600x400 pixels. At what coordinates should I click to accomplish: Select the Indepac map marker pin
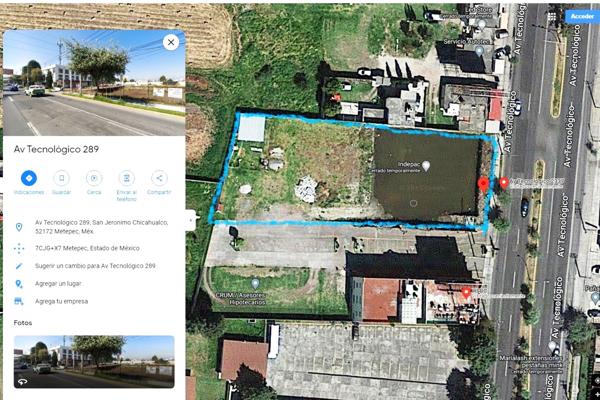[426, 166]
